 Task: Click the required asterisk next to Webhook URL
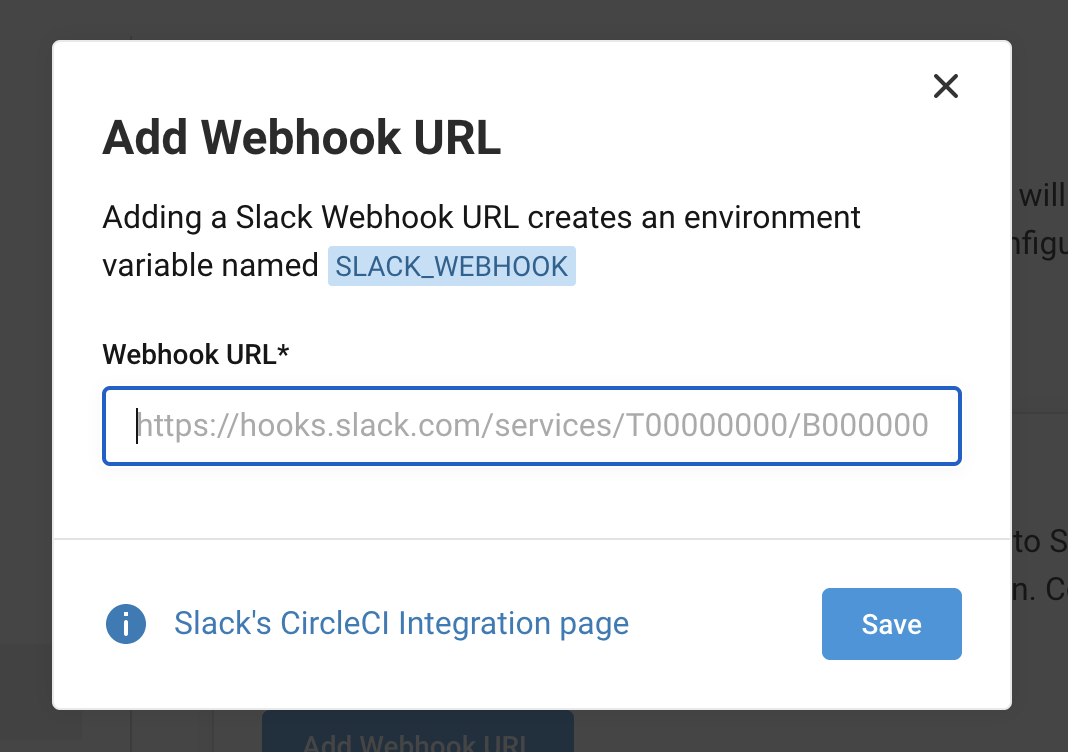[283, 352]
